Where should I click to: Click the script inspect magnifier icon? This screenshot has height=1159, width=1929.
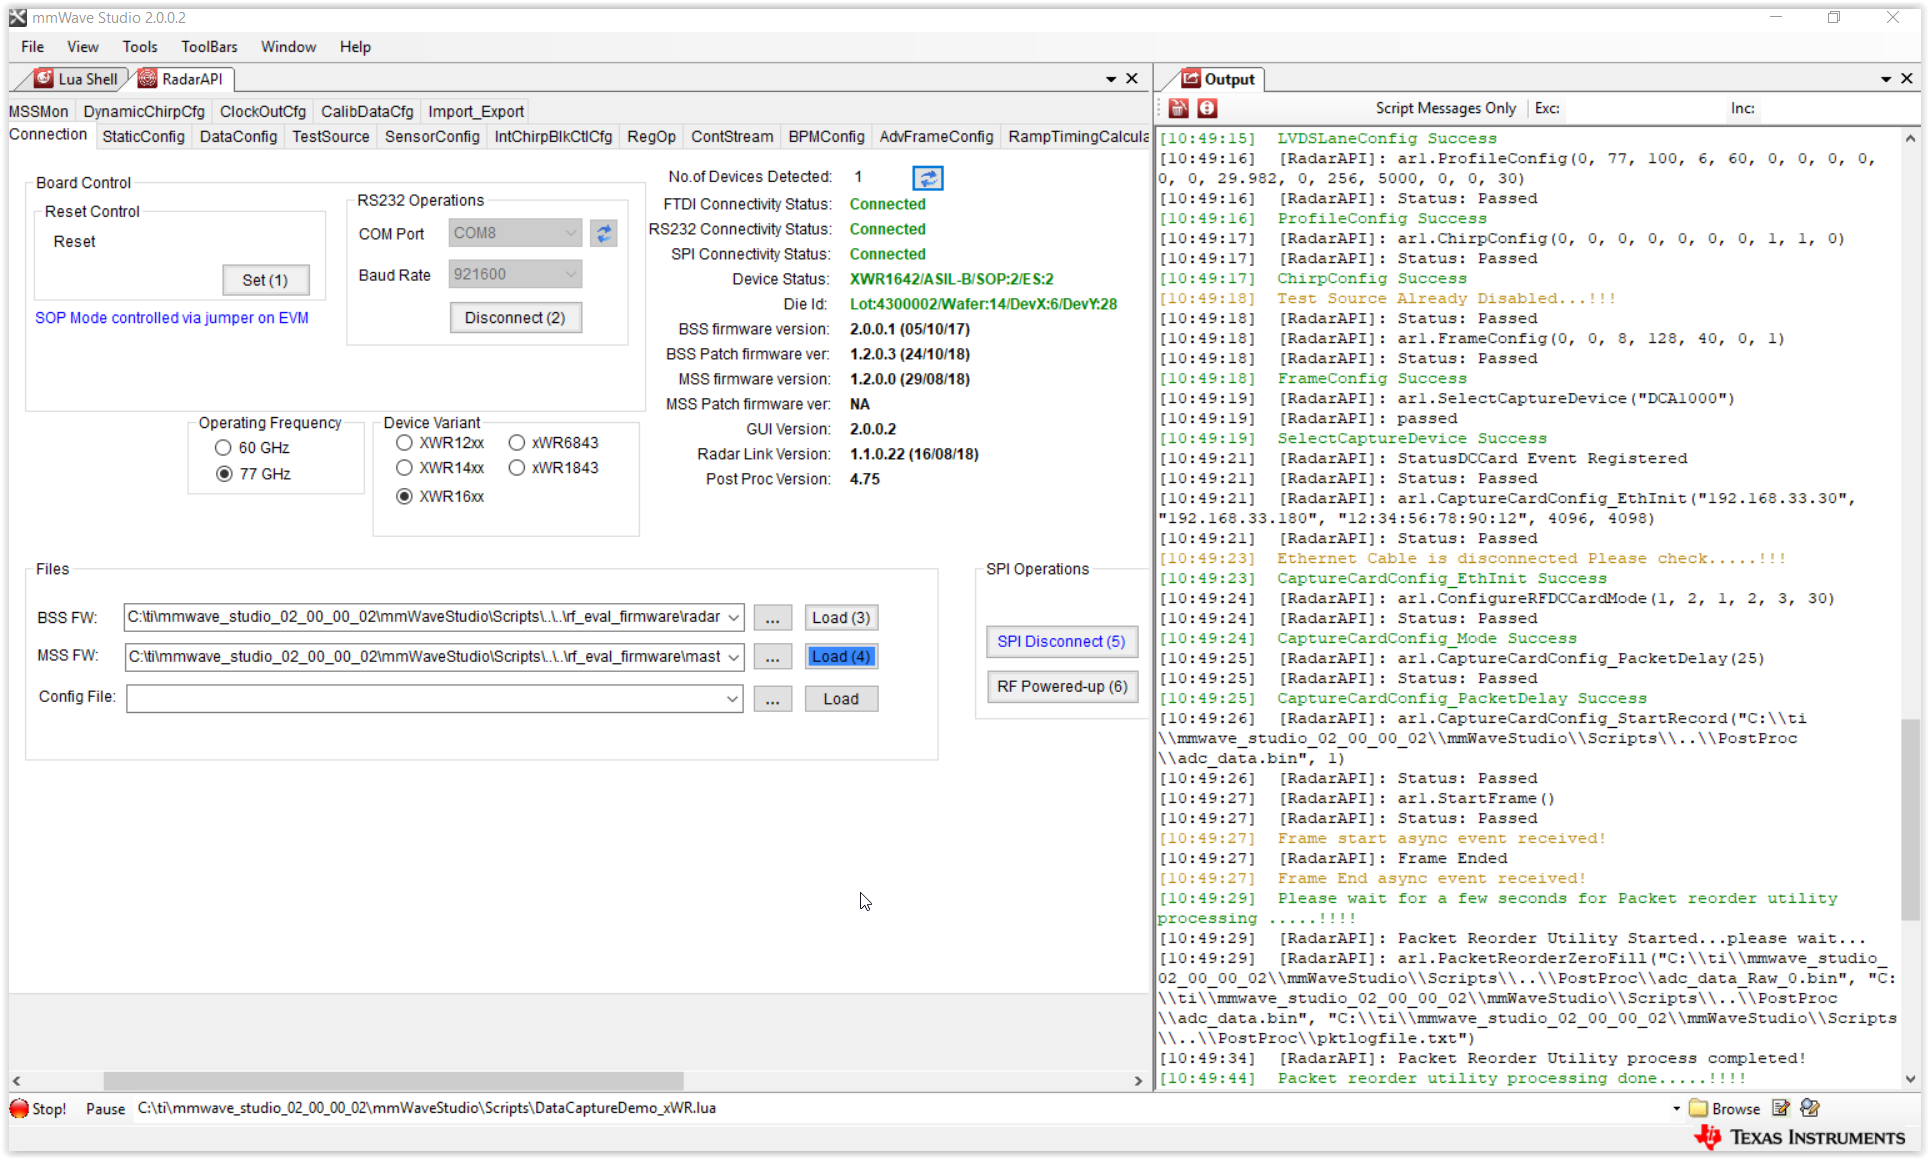1810,1108
